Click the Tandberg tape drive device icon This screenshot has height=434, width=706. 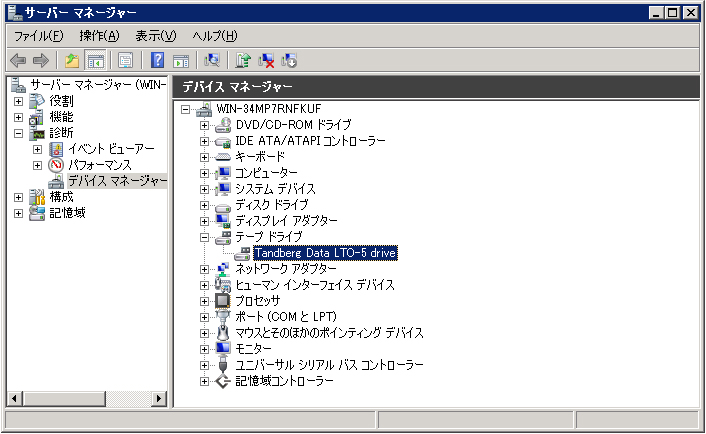click(x=242, y=253)
